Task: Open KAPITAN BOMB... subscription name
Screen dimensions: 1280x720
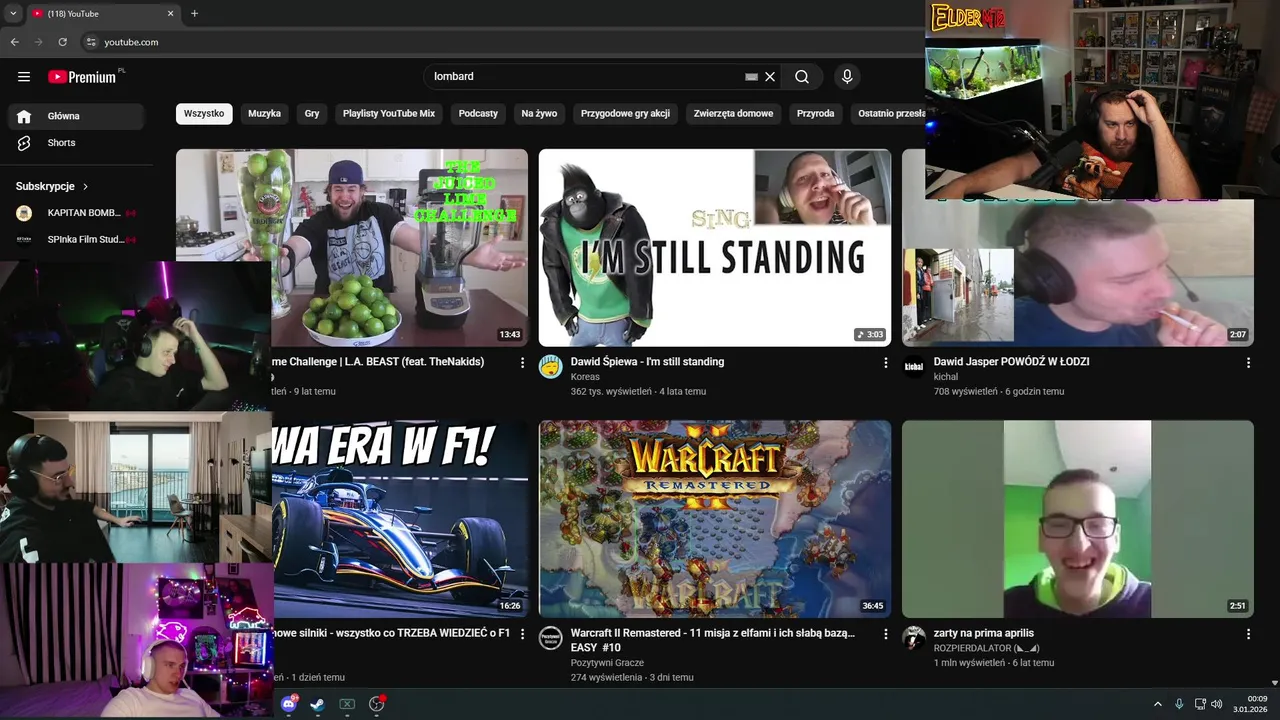Action: (84, 213)
